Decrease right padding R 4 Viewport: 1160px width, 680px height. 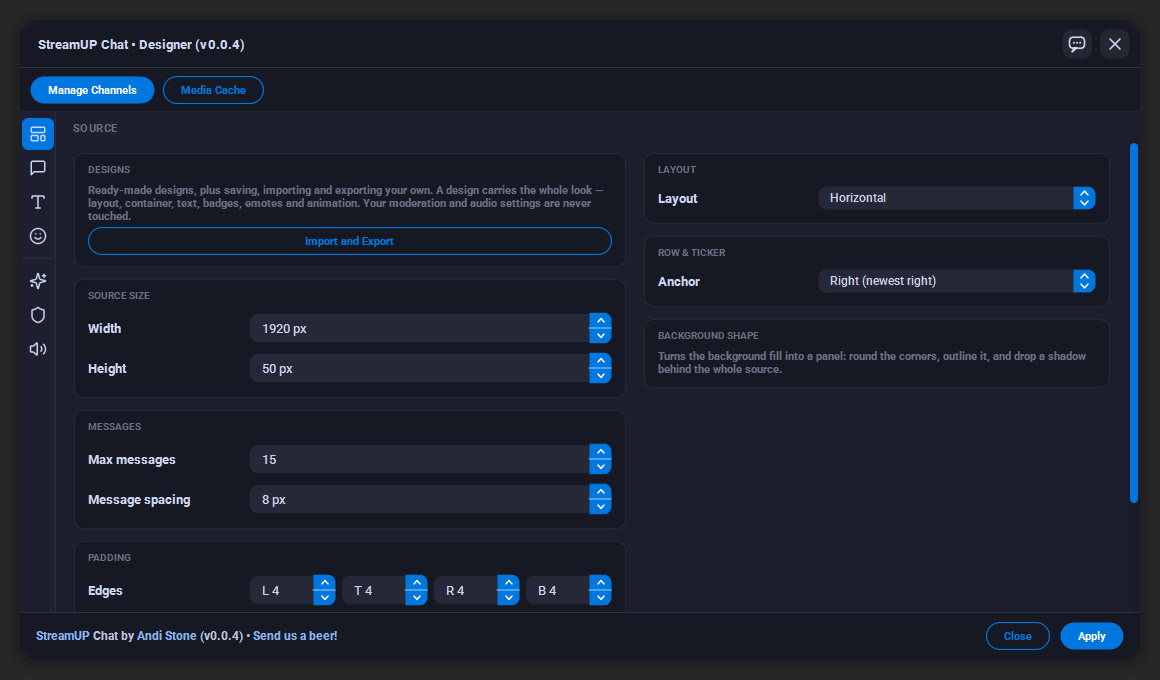pyautogui.click(x=508, y=598)
